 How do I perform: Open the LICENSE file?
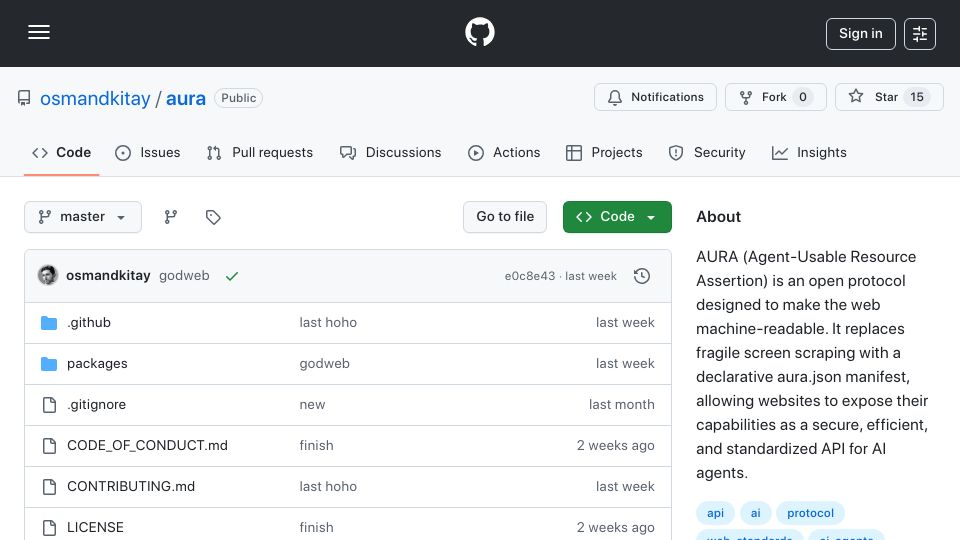click(x=95, y=528)
